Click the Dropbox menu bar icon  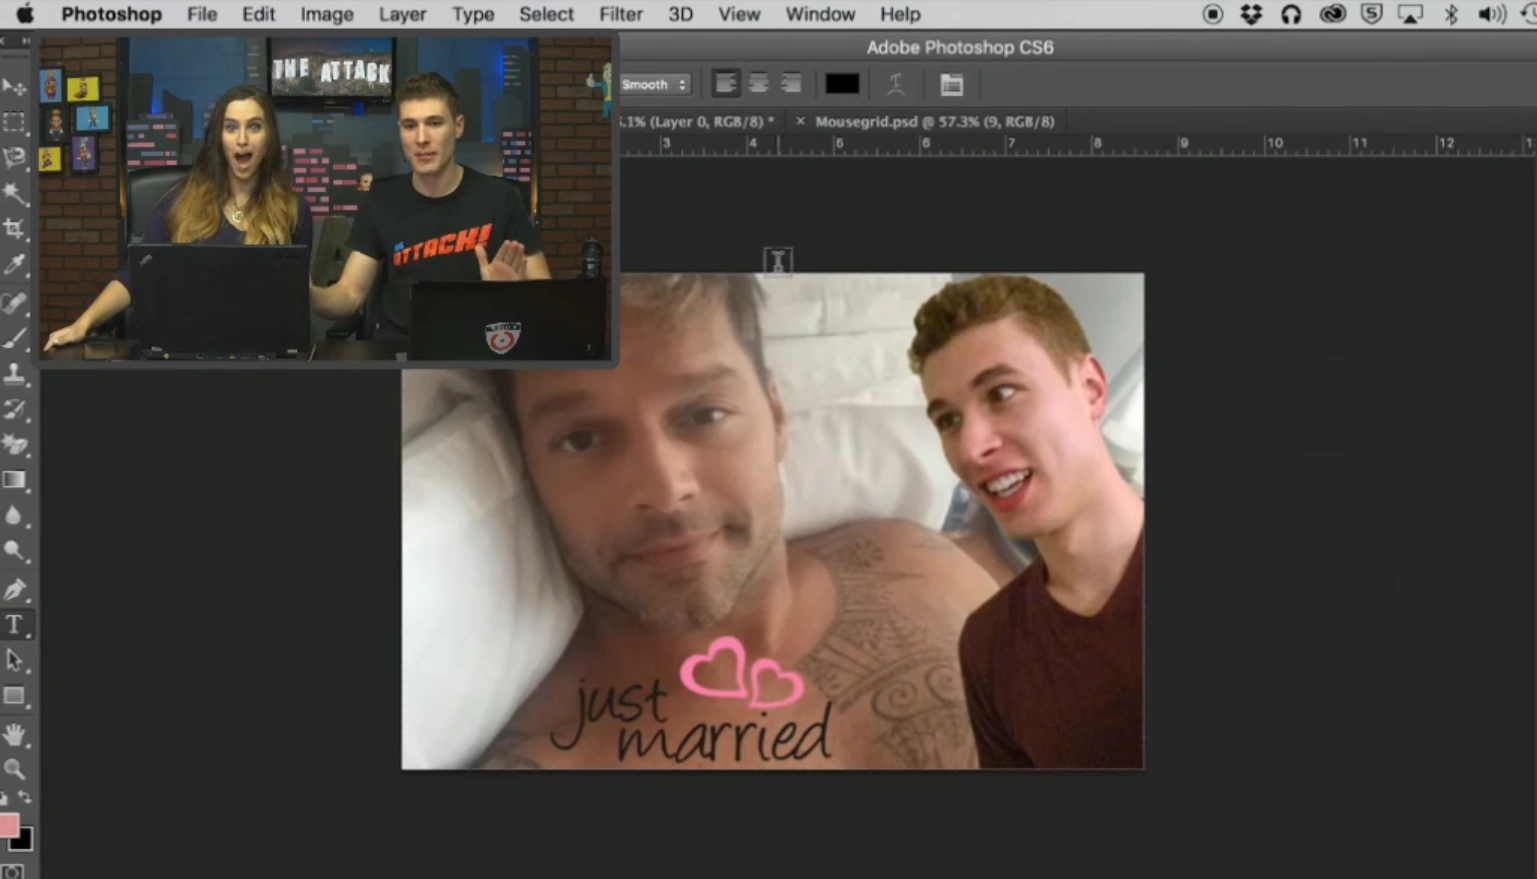(1251, 14)
